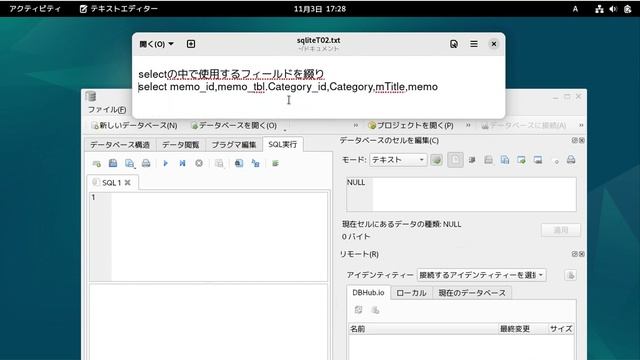Click the dark screen-shaped icon in cell editor
The image size is (640, 360).
point(538,160)
